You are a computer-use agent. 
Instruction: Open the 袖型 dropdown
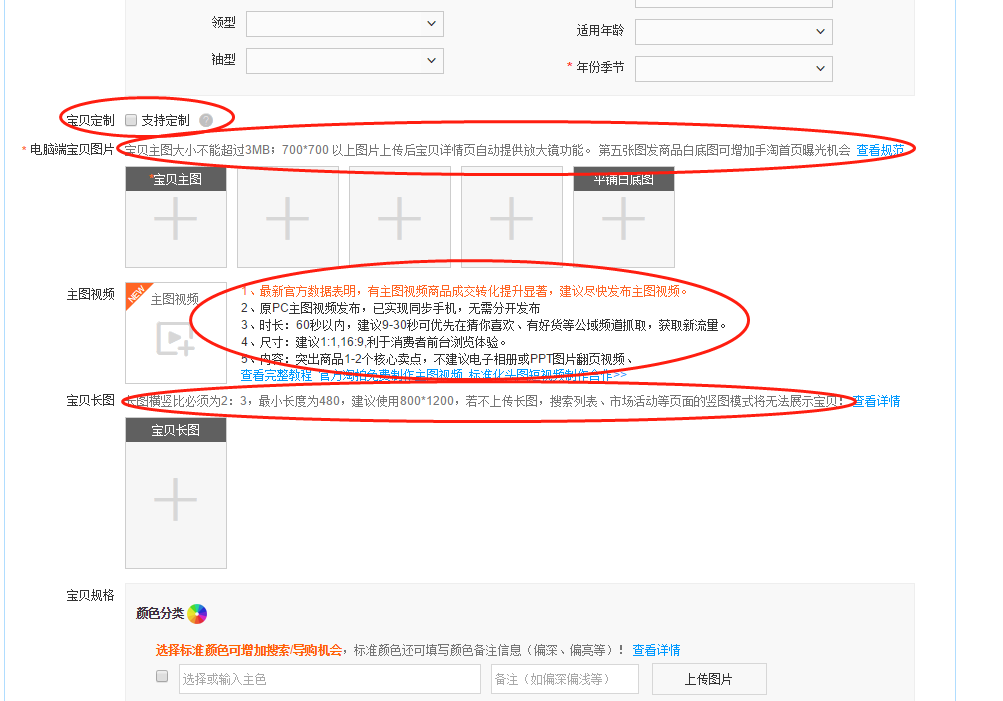coord(344,60)
